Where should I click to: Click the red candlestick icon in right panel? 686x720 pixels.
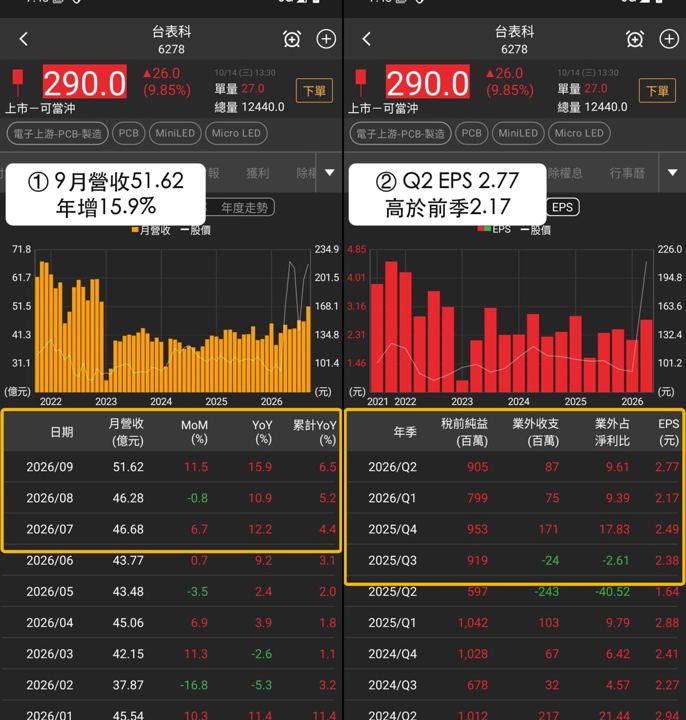click(361, 82)
